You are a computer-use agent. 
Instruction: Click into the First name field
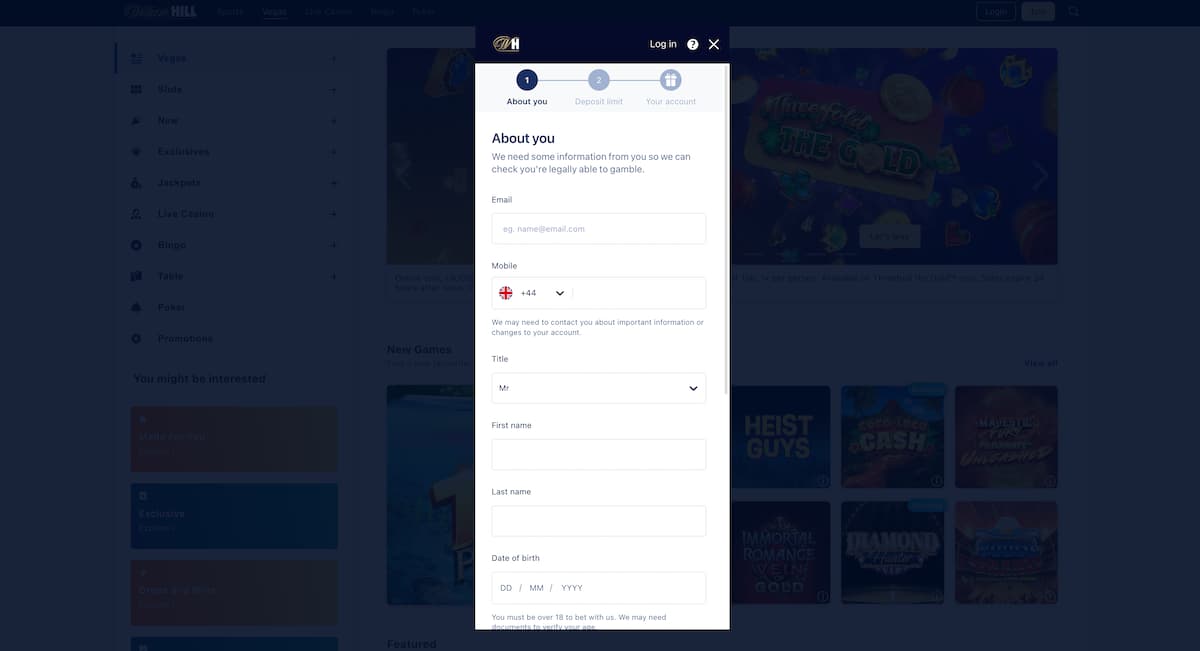(599, 454)
